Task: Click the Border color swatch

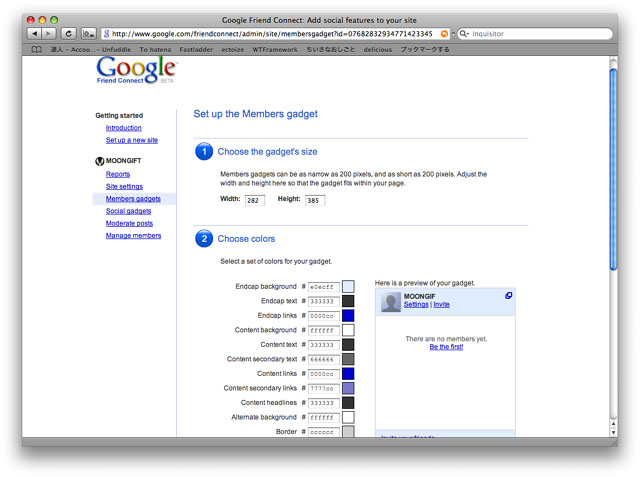Action: click(x=348, y=431)
